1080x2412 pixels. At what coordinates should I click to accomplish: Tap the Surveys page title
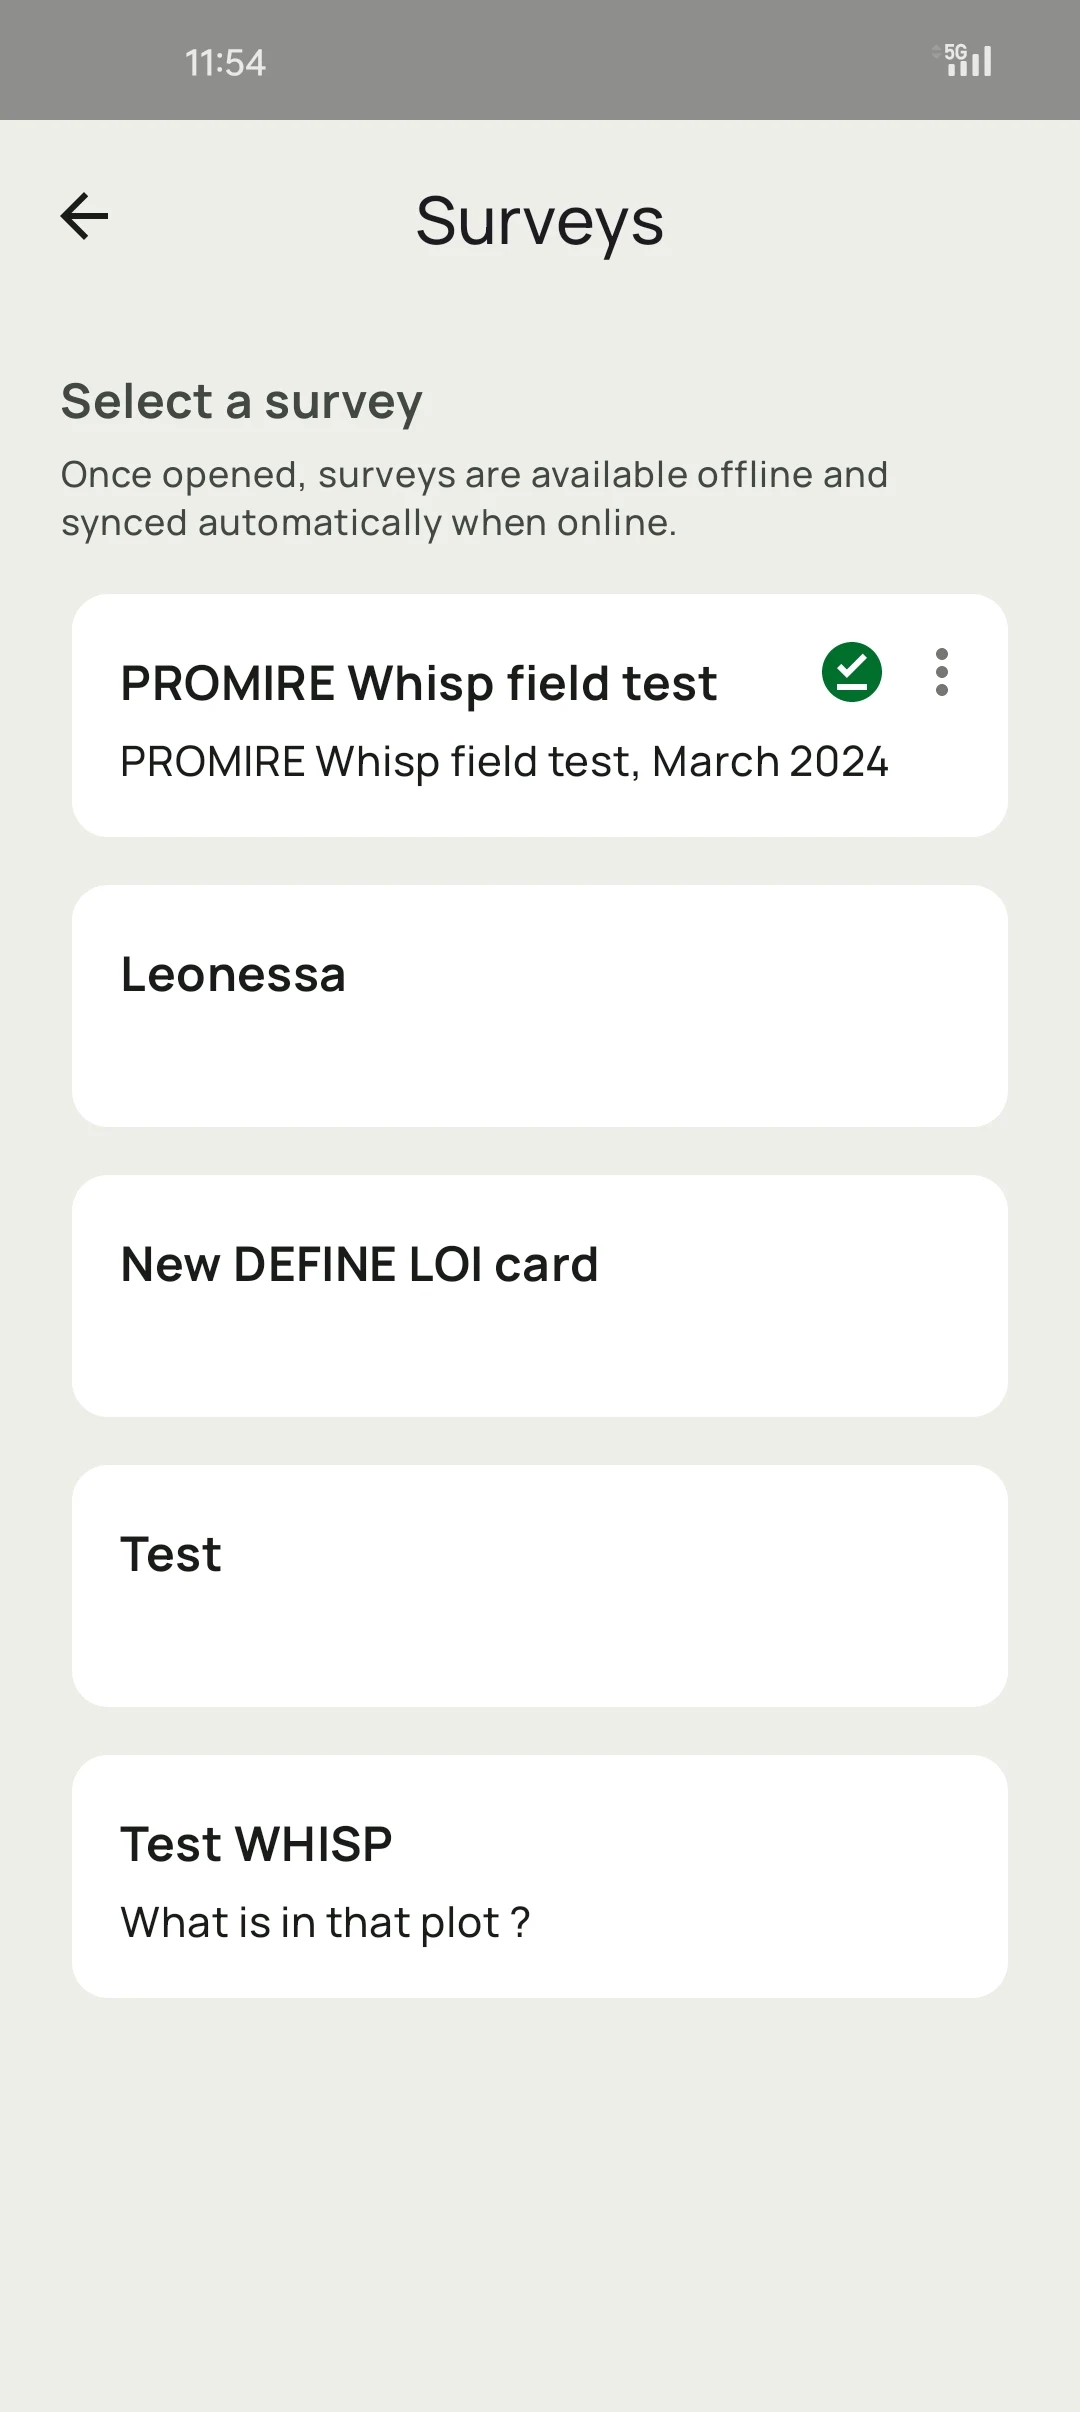[x=539, y=221]
